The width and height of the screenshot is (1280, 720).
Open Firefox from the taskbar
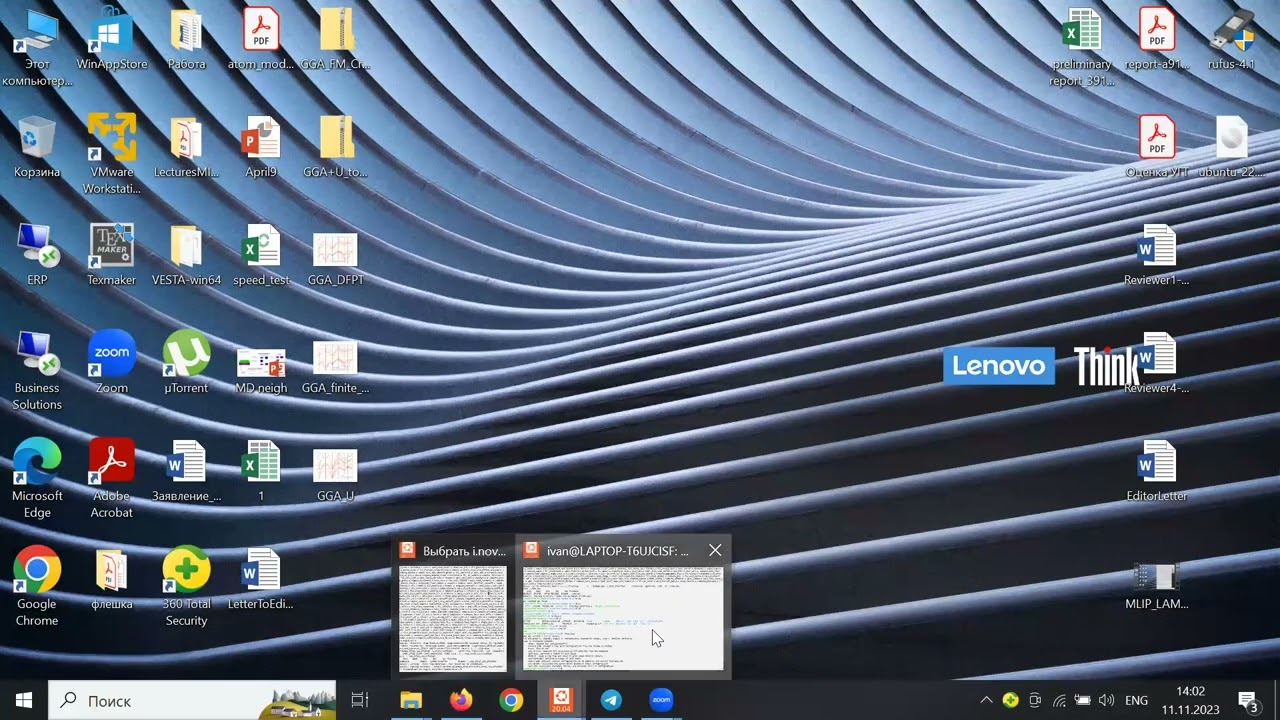coord(461,700)
